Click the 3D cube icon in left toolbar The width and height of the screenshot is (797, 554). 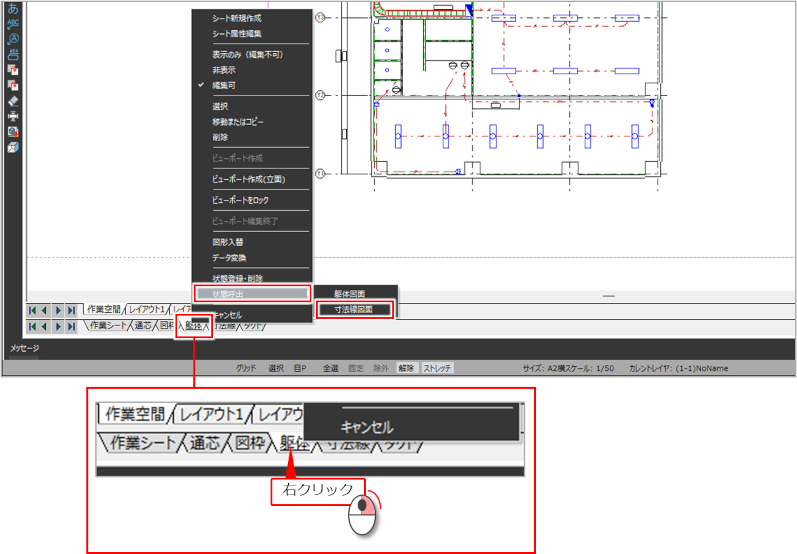click(13, 147)
